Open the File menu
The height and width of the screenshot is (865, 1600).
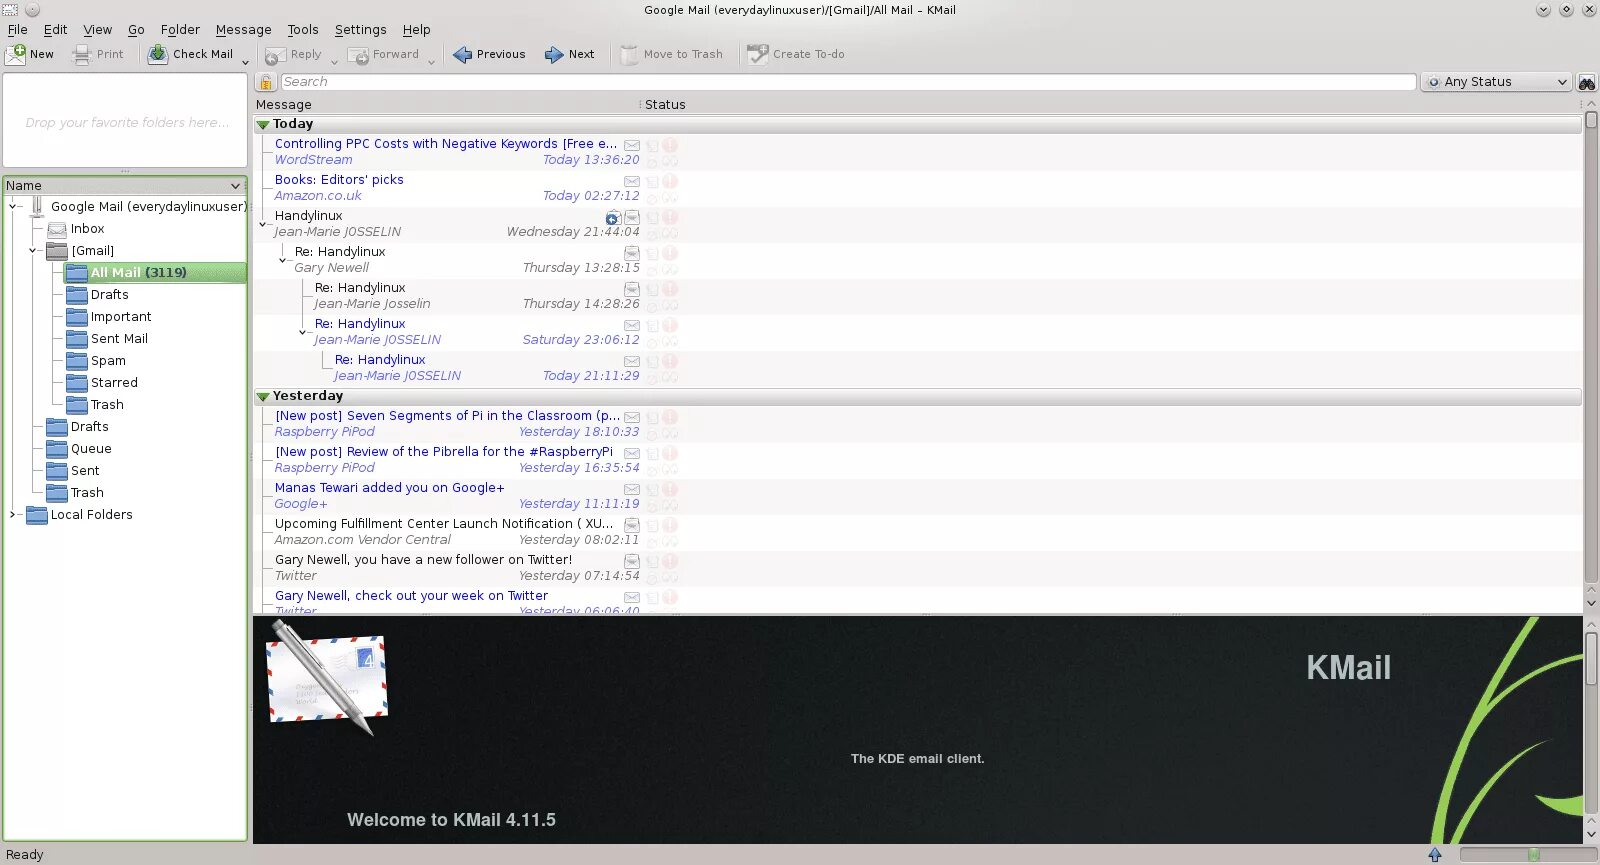(18, 30)
